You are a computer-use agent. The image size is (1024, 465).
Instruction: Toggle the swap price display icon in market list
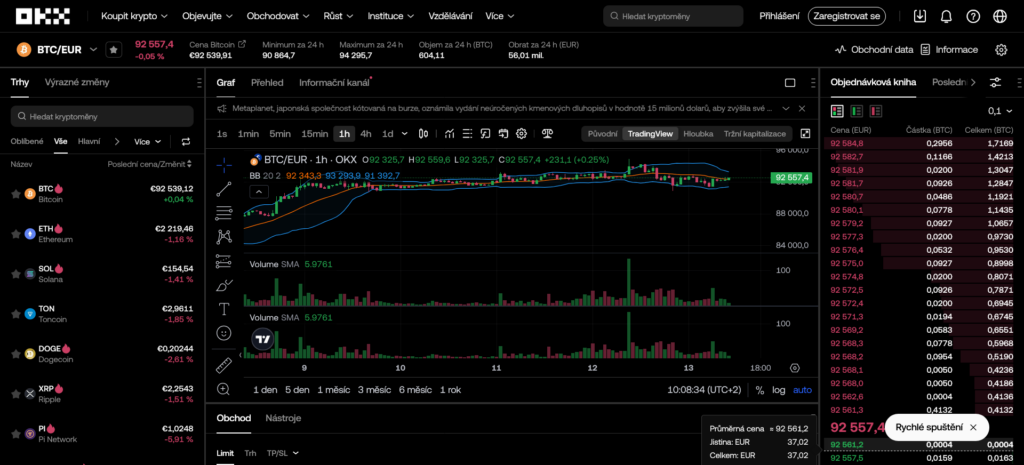[186, 142]
